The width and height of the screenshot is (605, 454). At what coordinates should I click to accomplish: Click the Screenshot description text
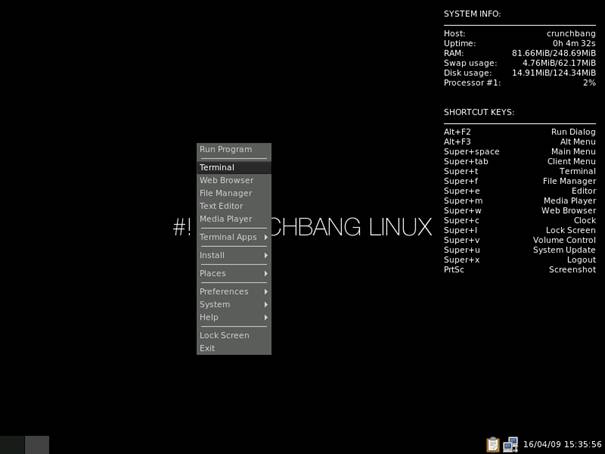tap(572, 270)
